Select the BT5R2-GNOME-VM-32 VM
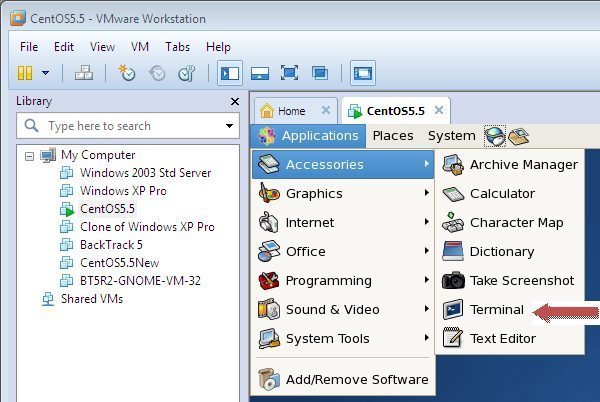 coord(140,281)
